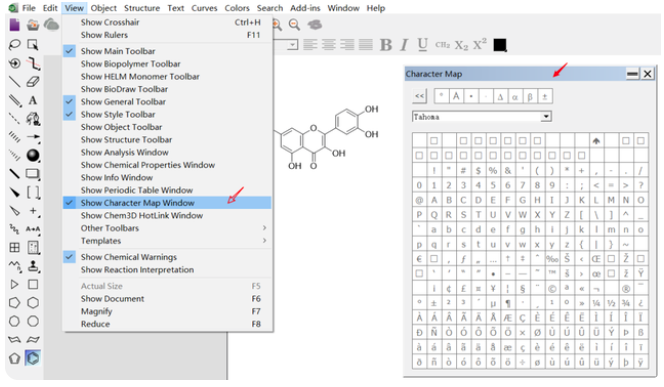Click the Italic formatting icon
The image size is (664, 387).
(x=404, y=44)
